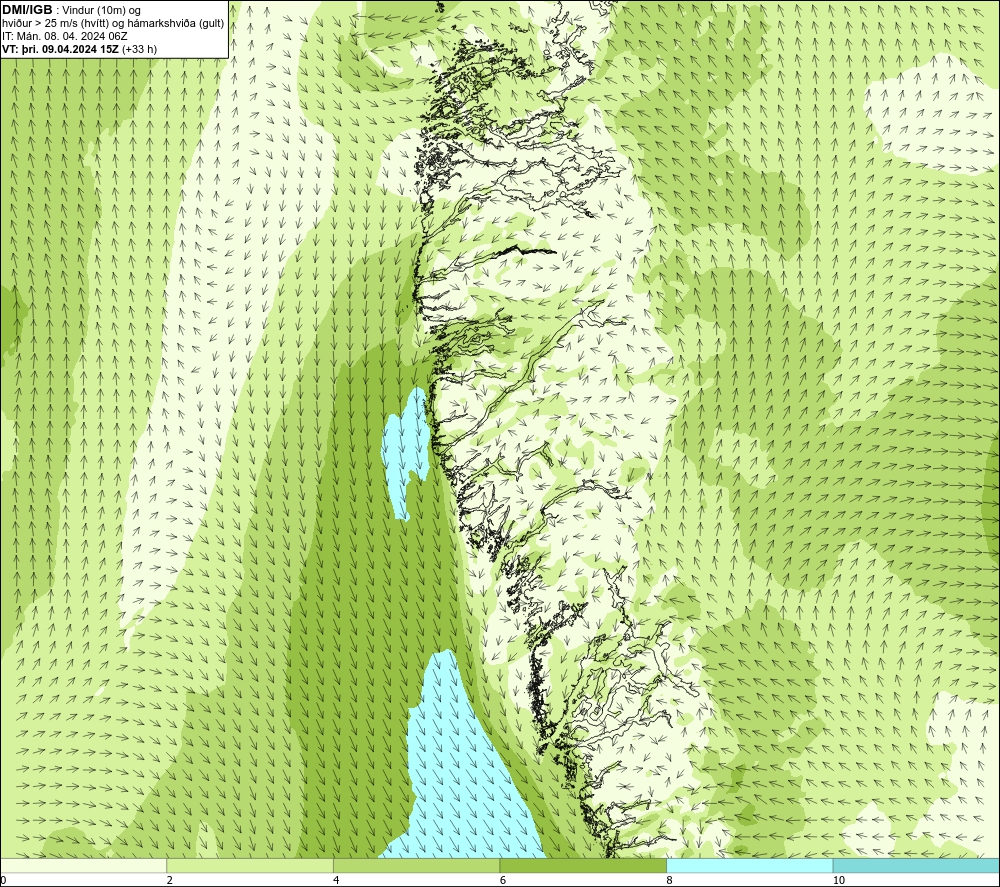Click the 4–6 m/s green legend swatch
Viewport: 1000px width, 887px height.
point(416,866)
